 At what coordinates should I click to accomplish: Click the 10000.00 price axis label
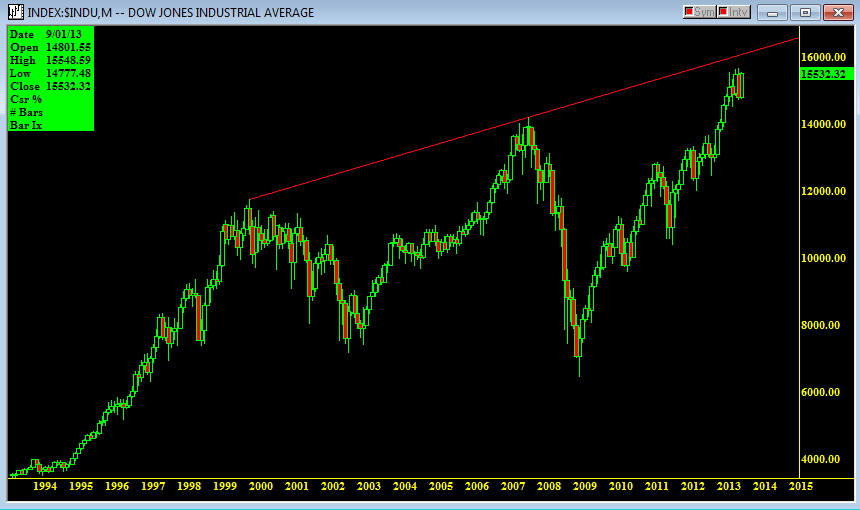[x=823, y=258]
